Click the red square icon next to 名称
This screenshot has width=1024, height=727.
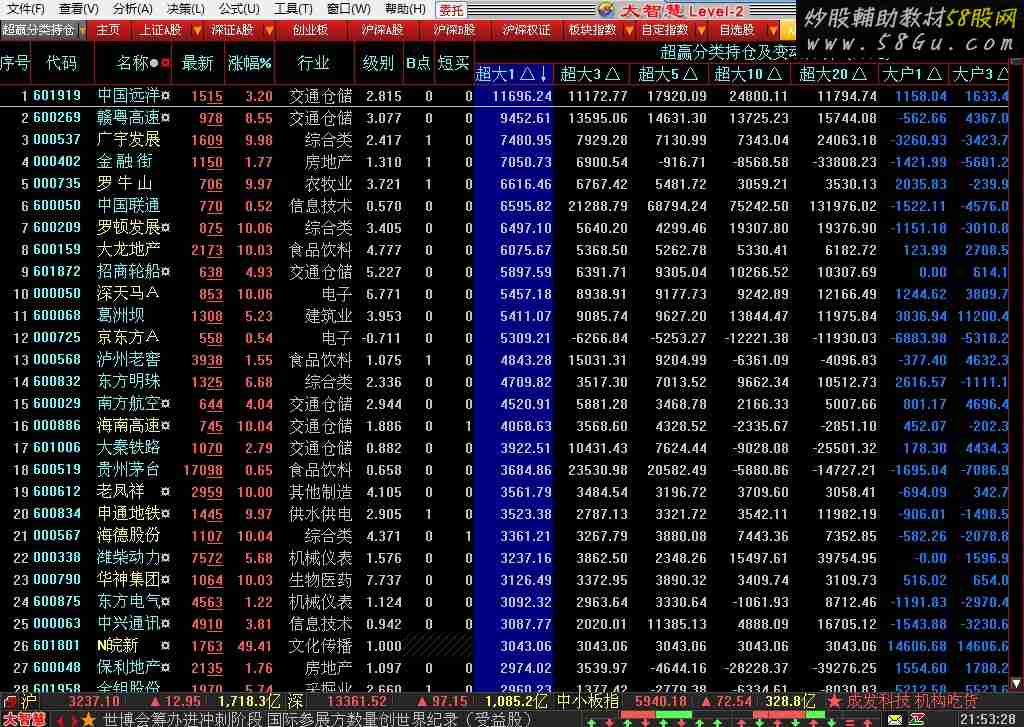point(166,63)
